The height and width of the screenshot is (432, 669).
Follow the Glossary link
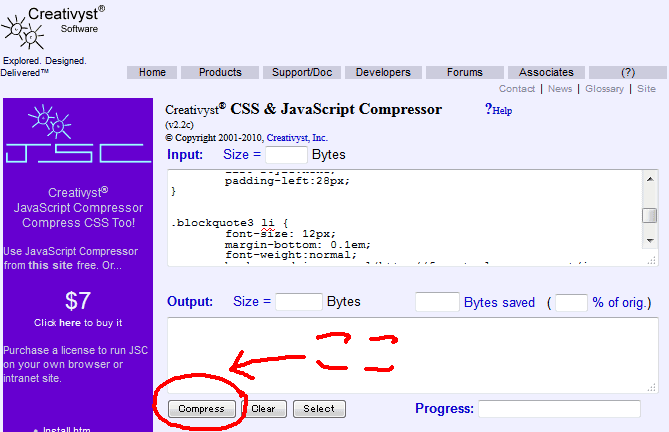[604, 89]
